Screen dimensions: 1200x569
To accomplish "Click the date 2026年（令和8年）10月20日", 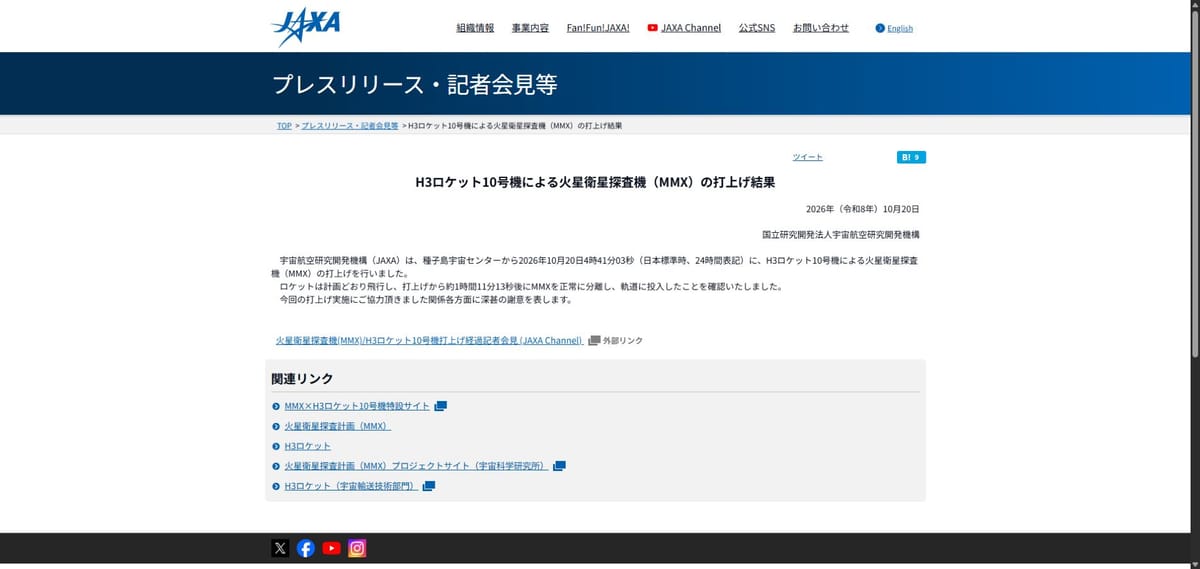I will point(862,210).
